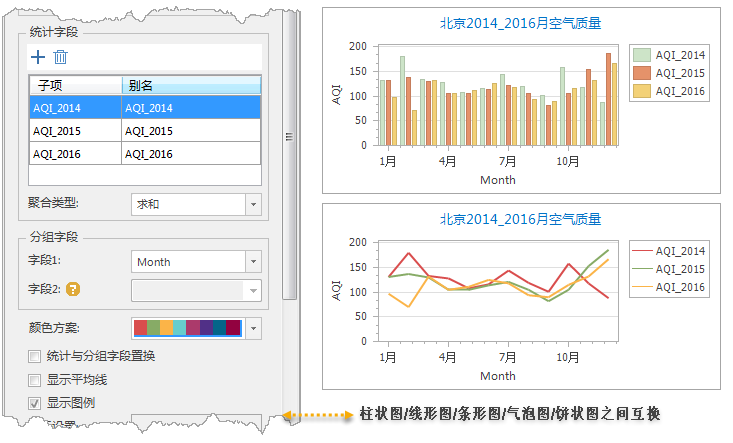
Task: Click the color scheme swatch strip
Action: pos(187,328)
